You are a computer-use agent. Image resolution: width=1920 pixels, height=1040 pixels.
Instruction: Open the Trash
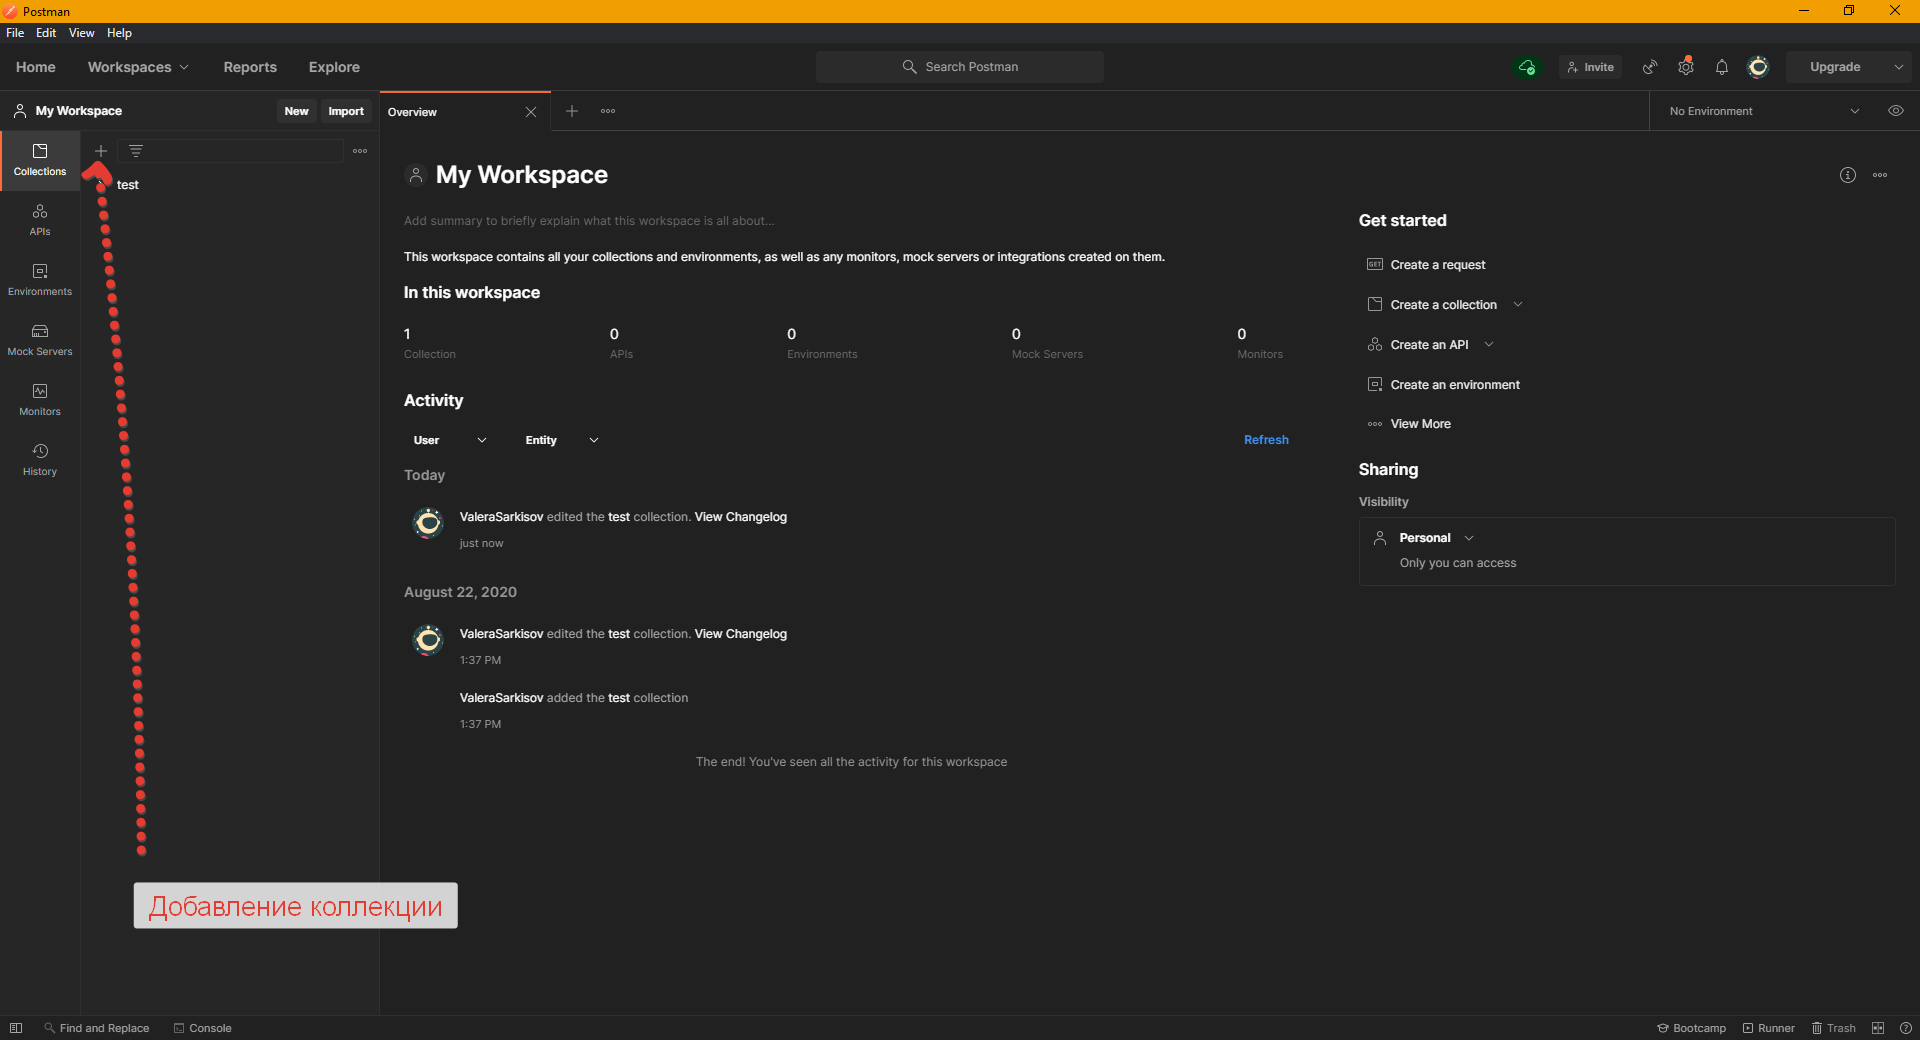1834,1028
